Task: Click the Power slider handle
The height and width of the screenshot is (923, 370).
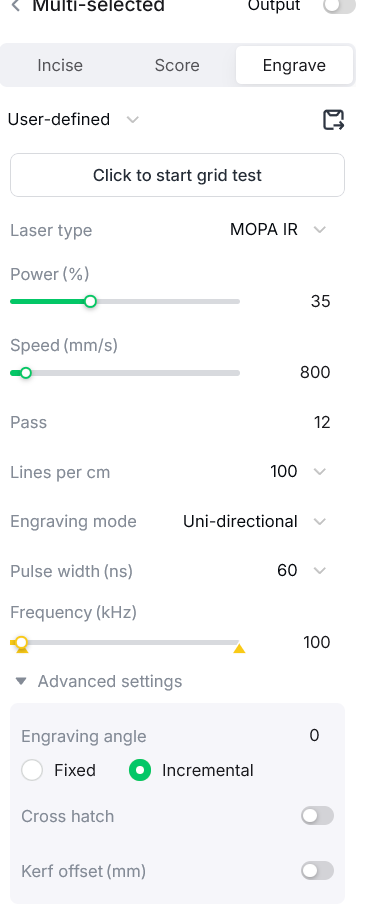Action: point(90,301)
